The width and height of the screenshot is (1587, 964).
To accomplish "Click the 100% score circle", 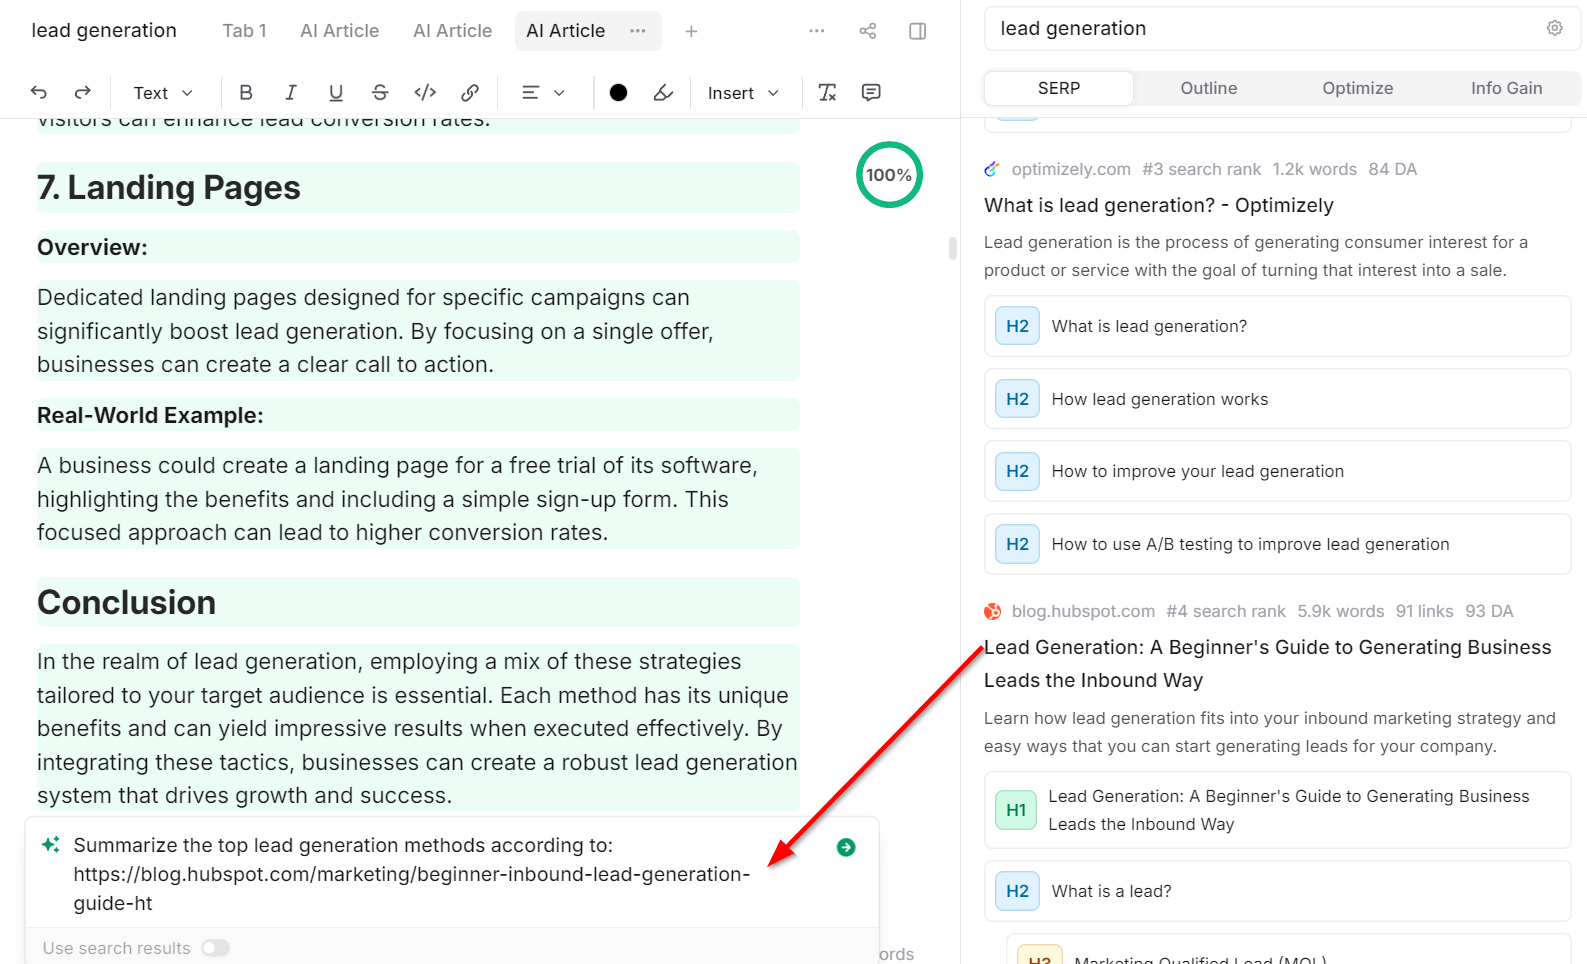I will pos(889,175).
